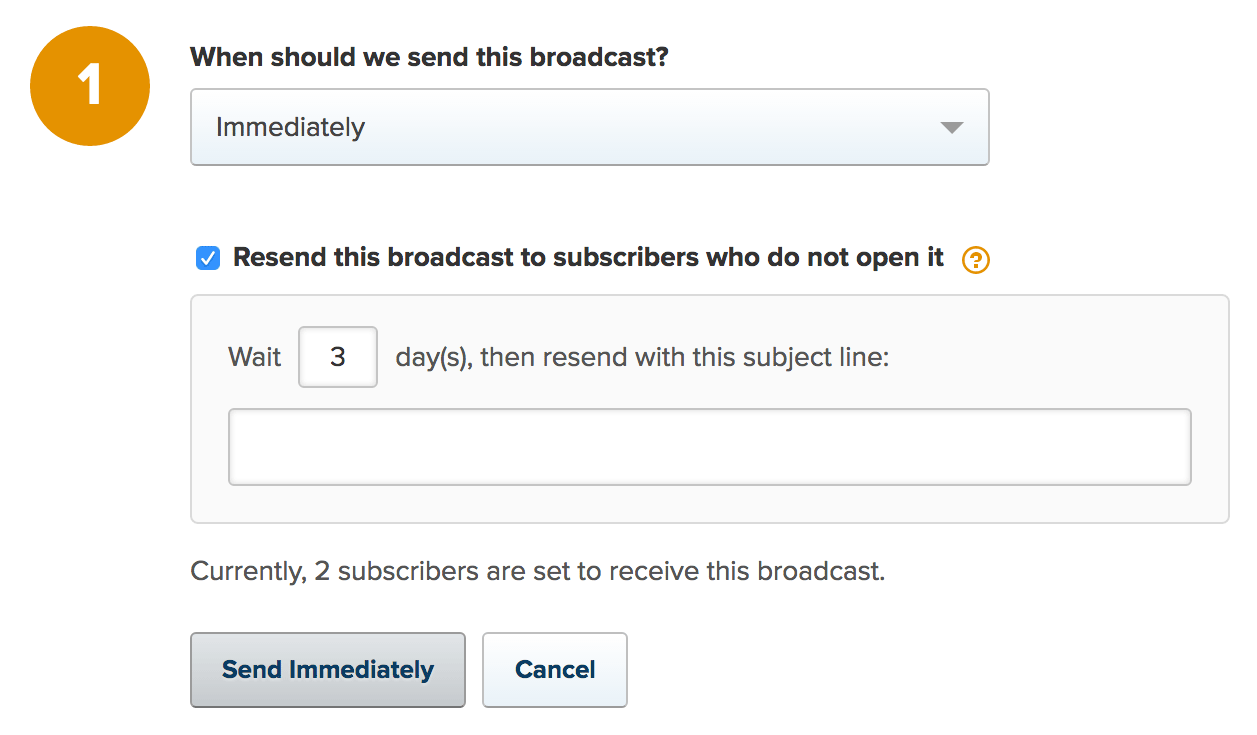Click the 'Immediately' text in the combo box
Image resolution: width=1257 pixels, height=735 pixels.
[290, 128]
